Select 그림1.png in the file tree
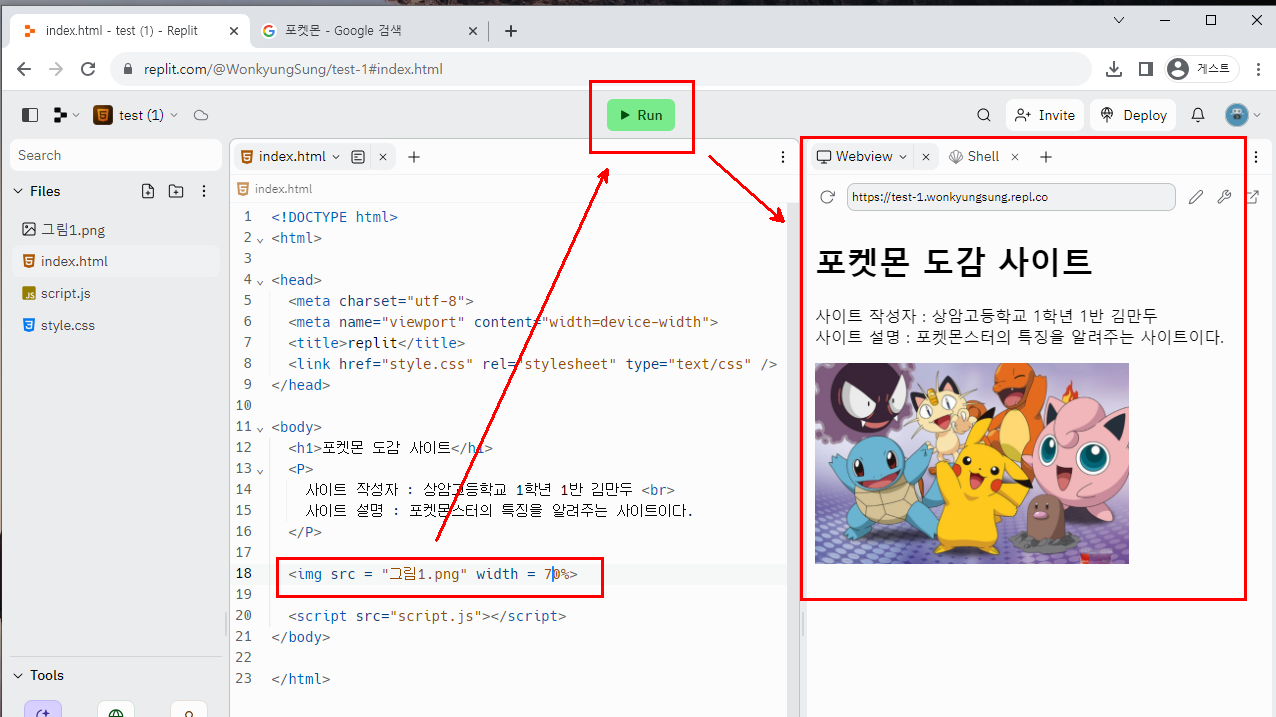Image resolution: width=1276 pixels, height=717 pixels. click(115, 230)
